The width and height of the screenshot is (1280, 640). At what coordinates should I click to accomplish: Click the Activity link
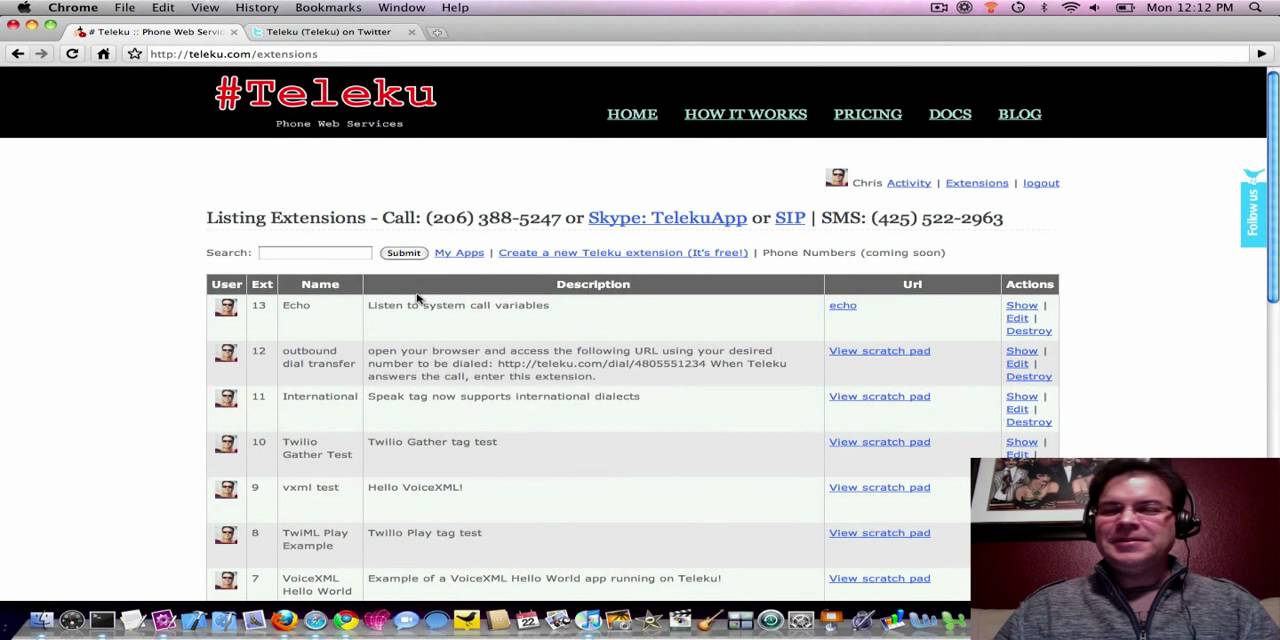tap(908, 183)
